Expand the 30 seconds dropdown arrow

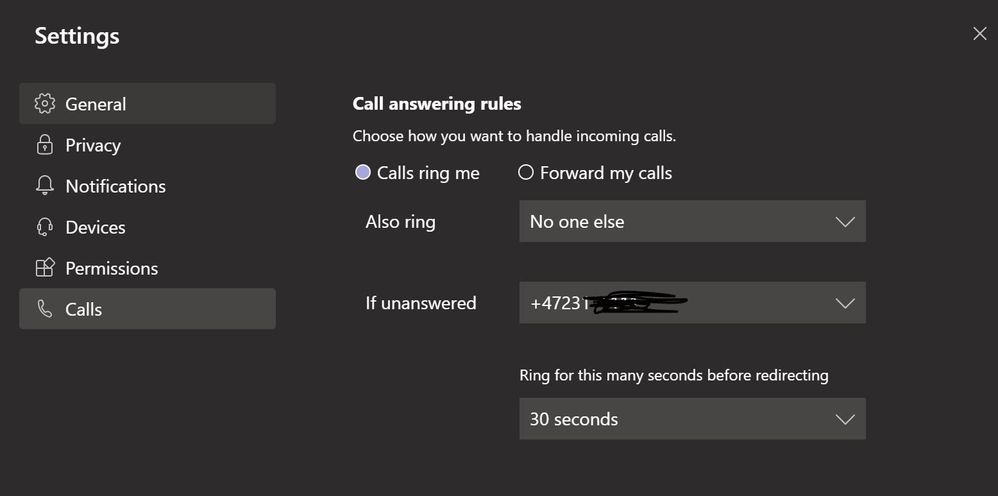click(x=844, y=419)
